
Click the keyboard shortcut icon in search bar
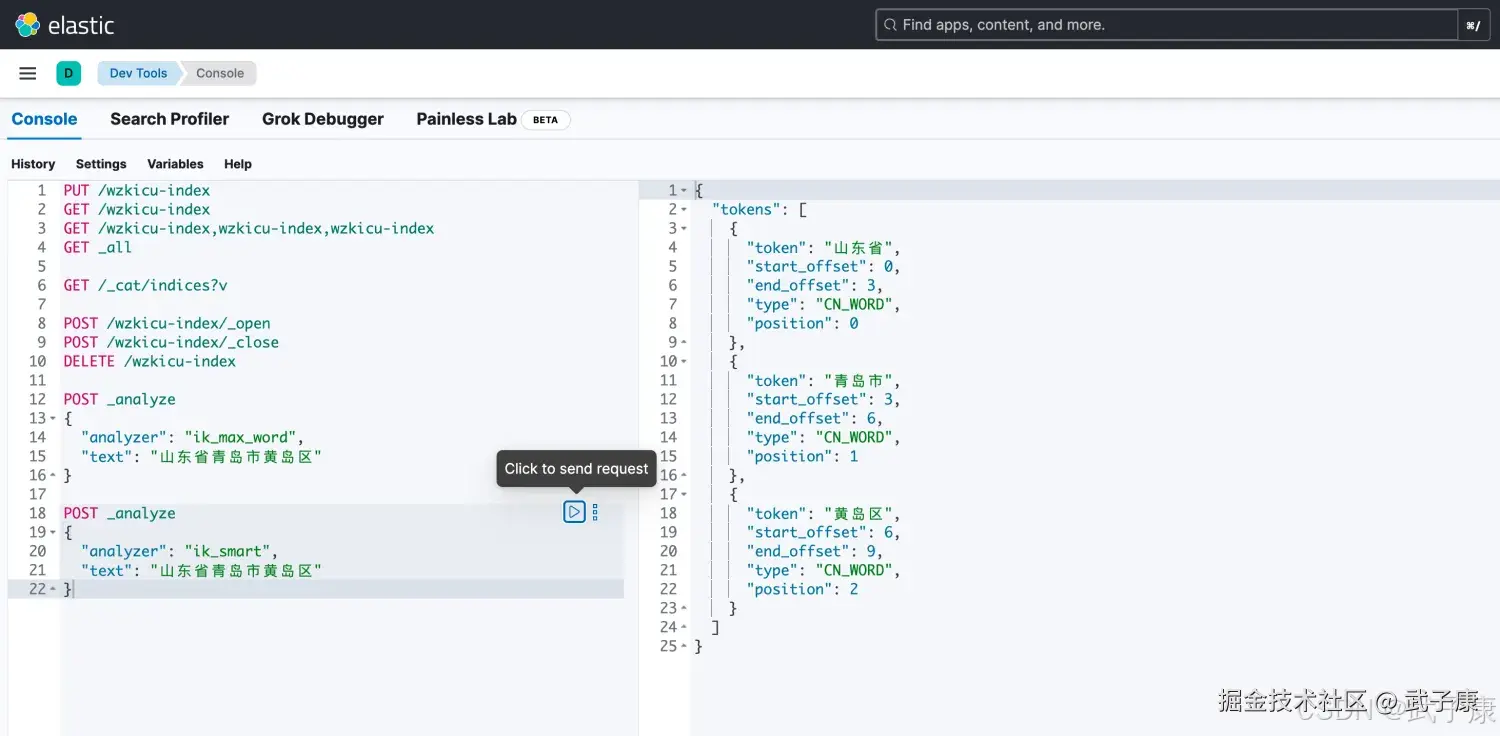[1472, 25]
